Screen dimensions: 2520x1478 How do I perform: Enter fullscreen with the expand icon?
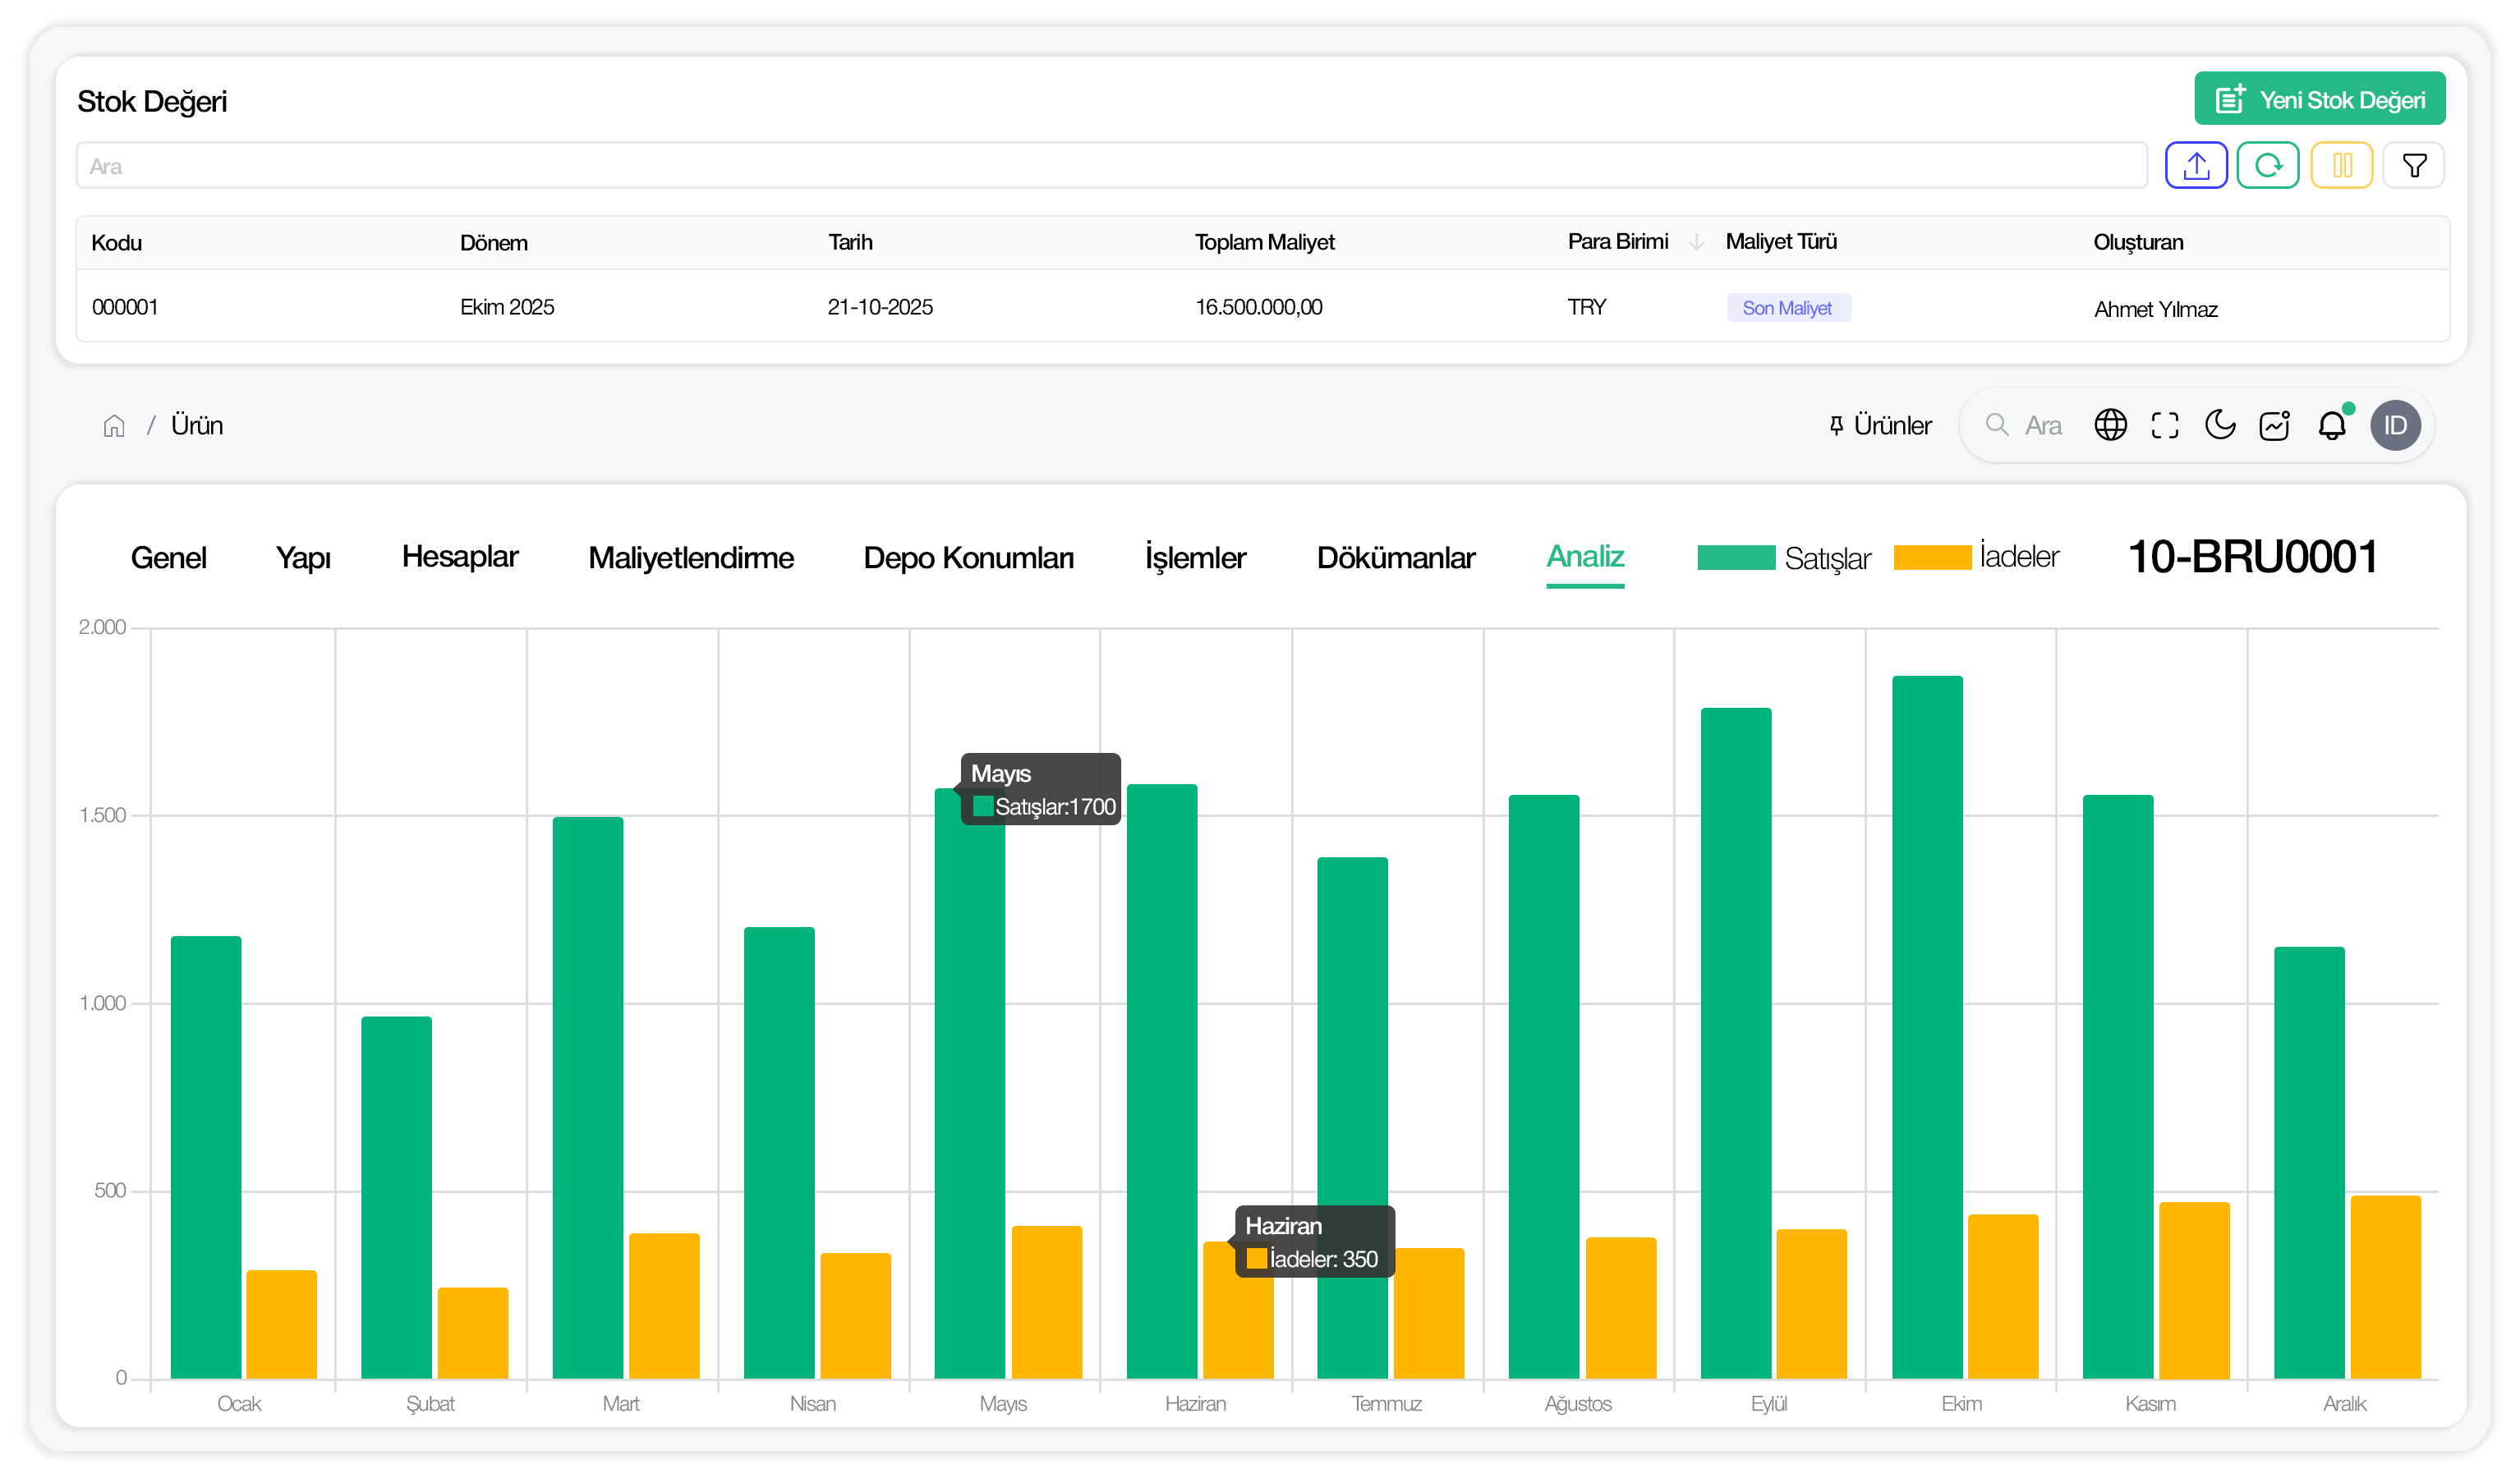coord(2164,425)
